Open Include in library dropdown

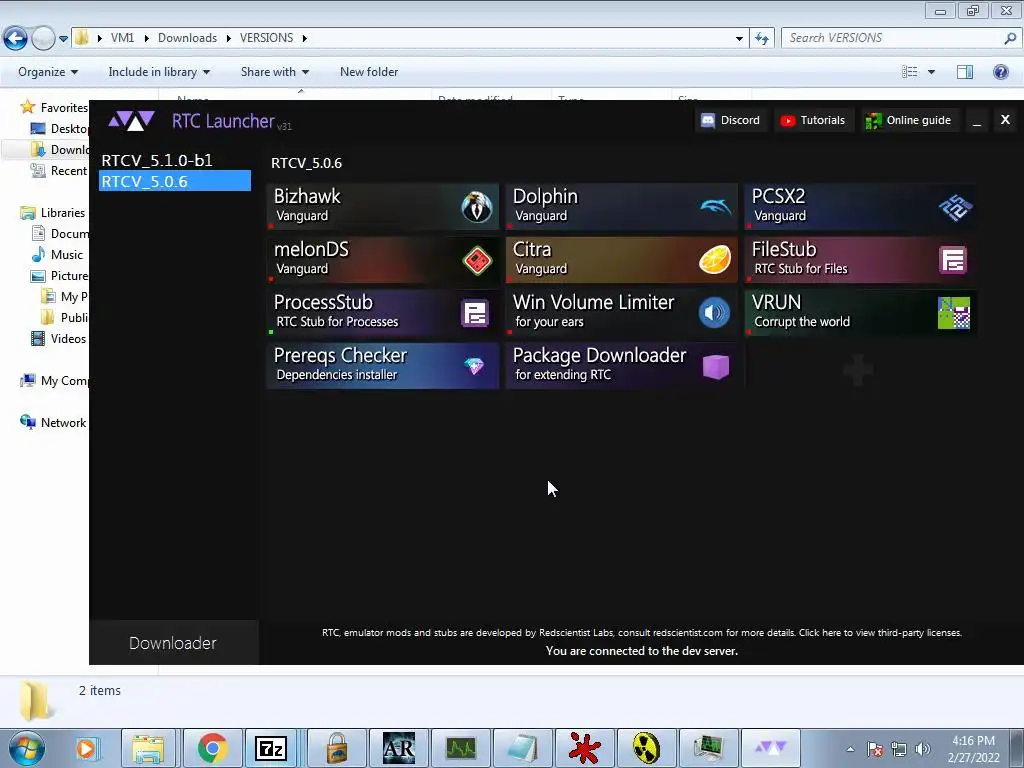tap(159, 72)
